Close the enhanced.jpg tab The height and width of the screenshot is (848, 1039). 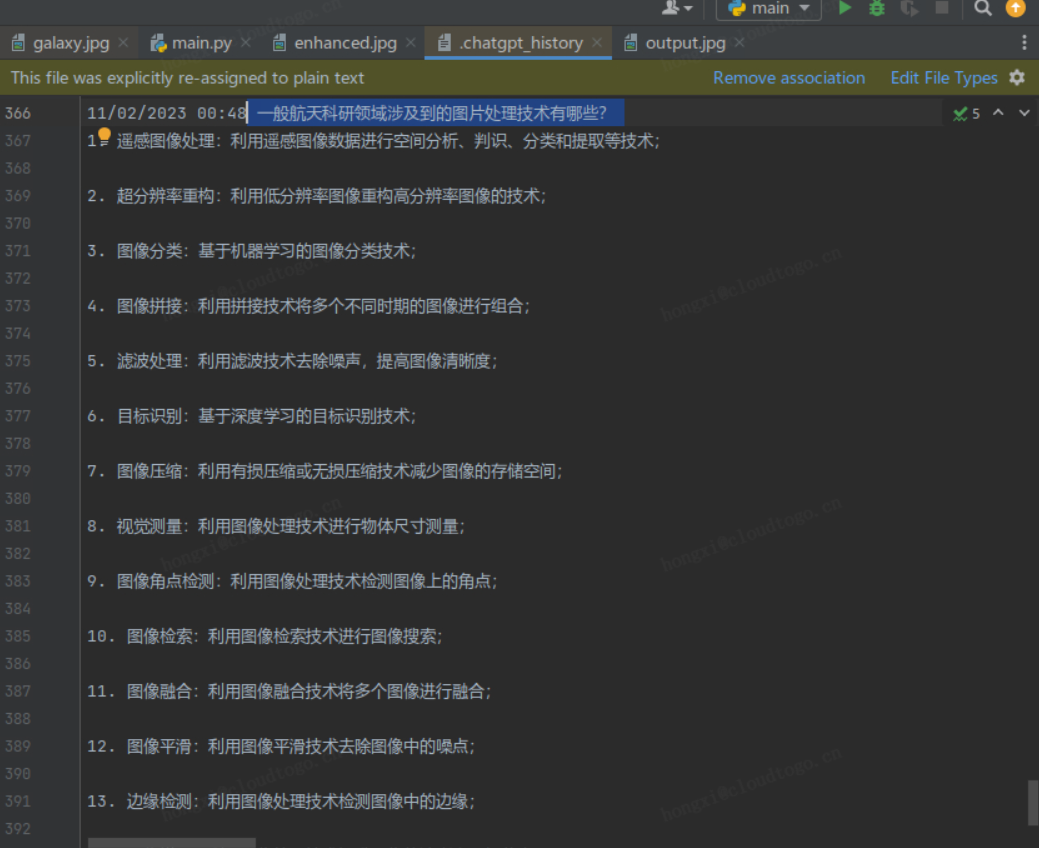tap(410, 42)
